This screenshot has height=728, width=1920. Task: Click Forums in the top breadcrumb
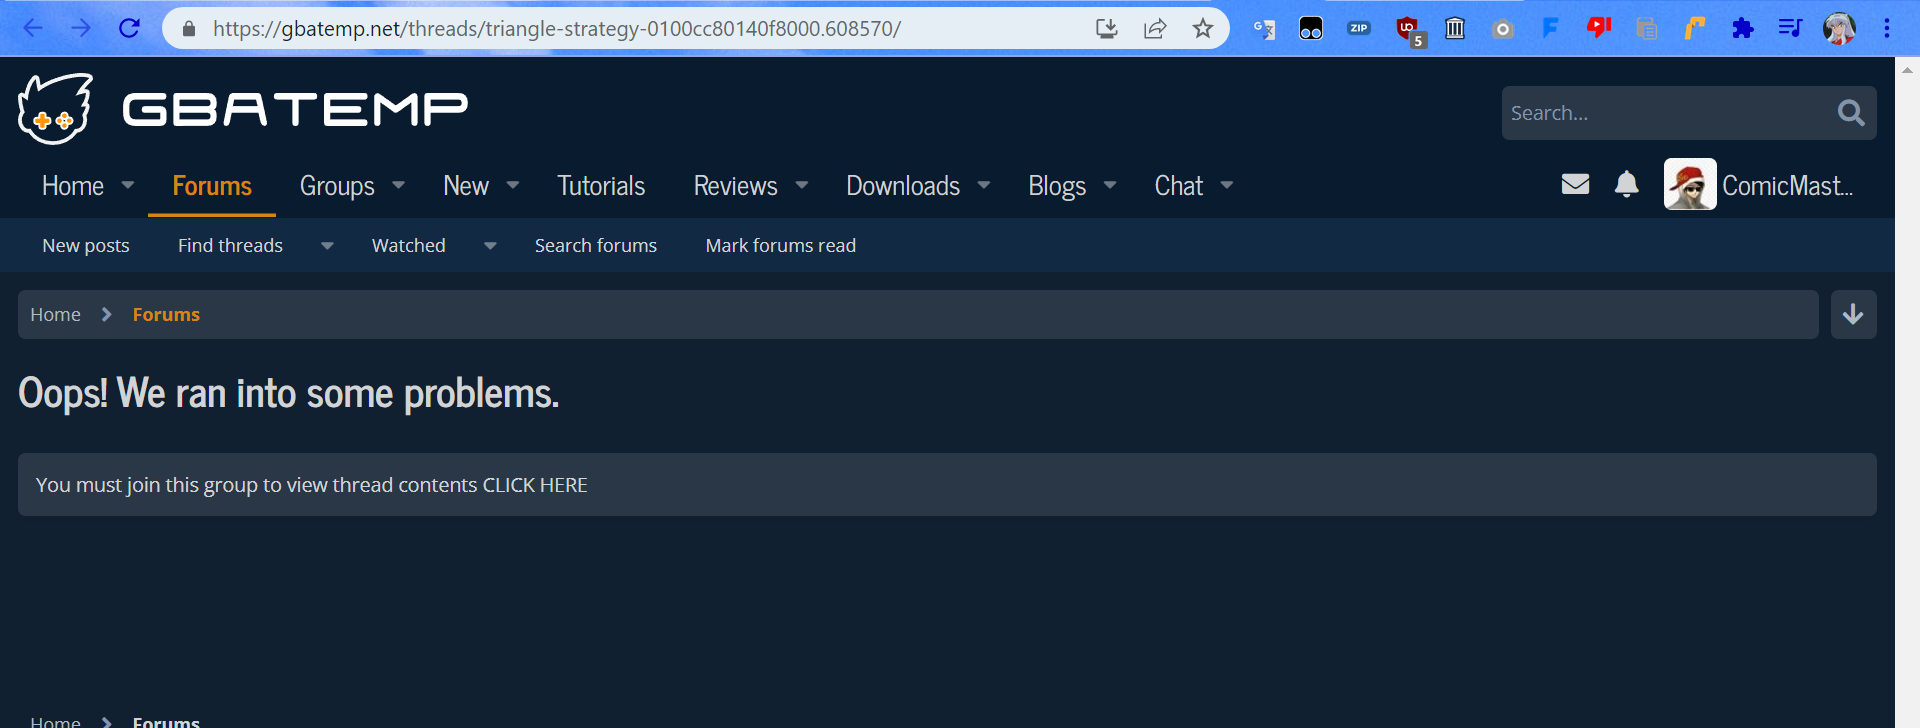(166, 315)
